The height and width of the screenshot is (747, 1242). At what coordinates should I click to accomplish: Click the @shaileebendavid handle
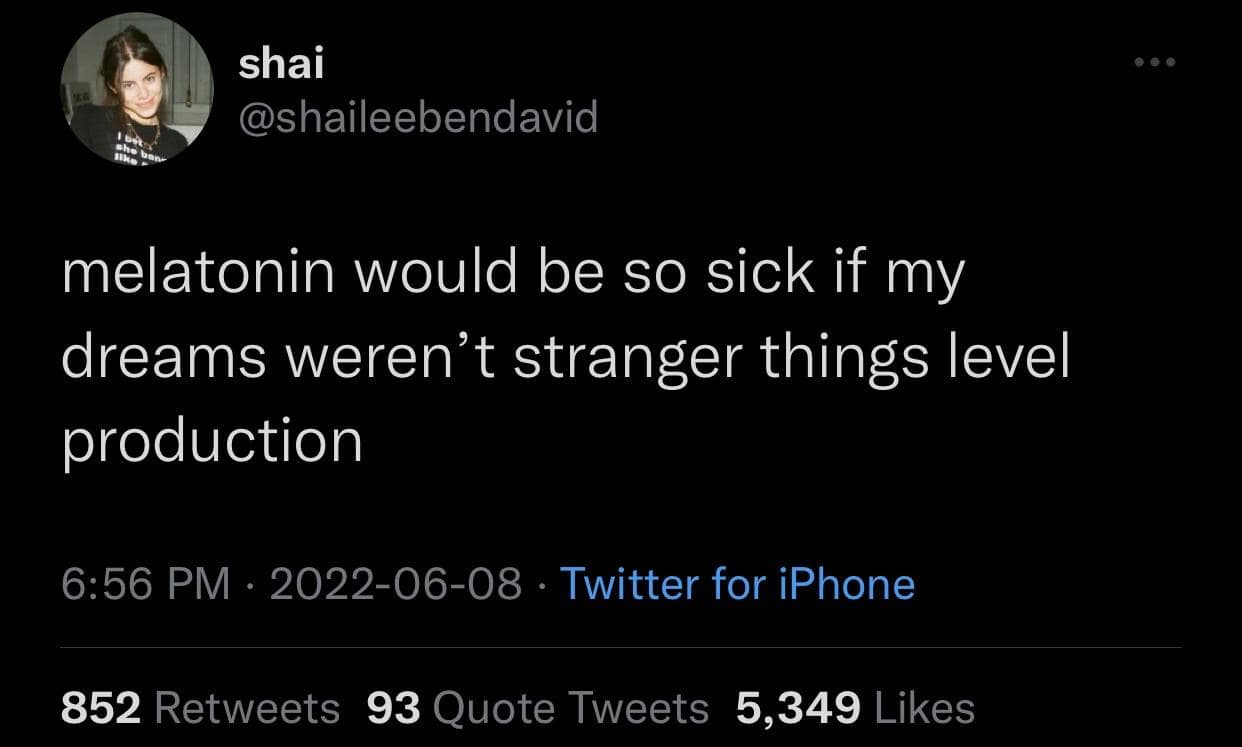click(417, 118)
